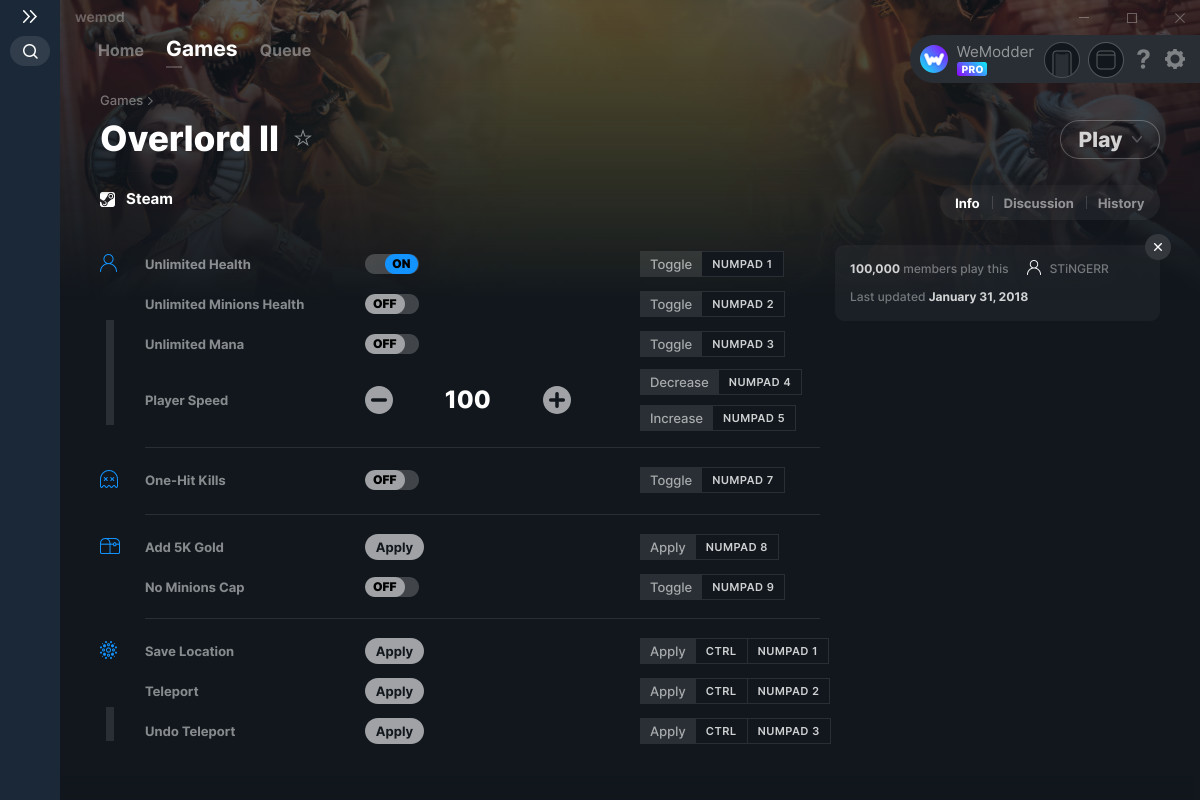Open the Queue tab

(285, 50)
